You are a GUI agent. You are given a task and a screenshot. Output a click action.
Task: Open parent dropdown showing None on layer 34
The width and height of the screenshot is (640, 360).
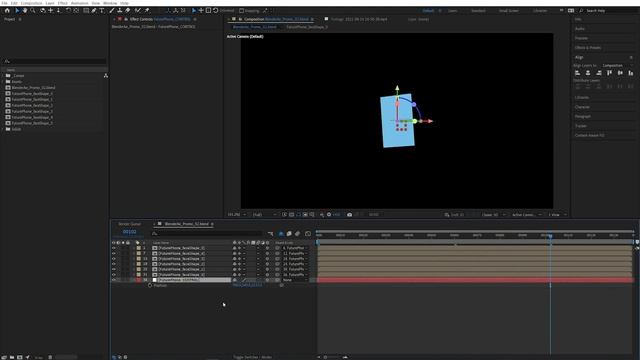point(295,280)
